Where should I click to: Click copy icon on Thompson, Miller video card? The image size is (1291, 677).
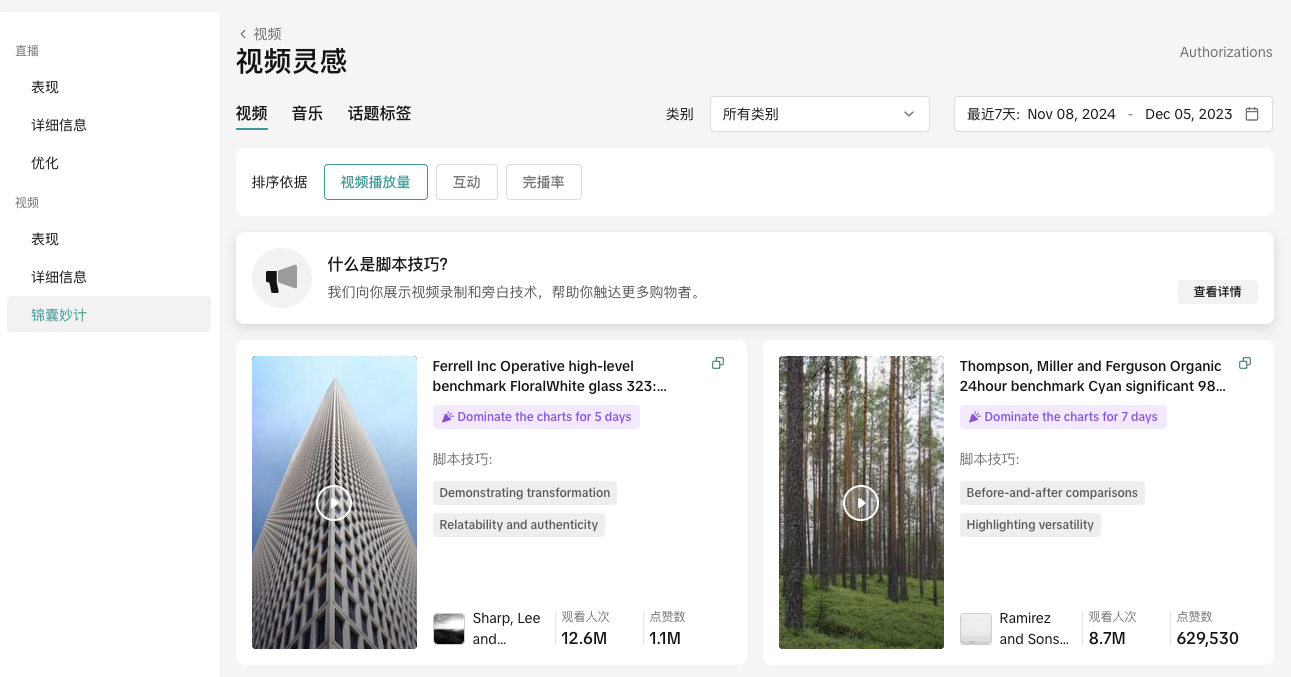[x=1244, y=363]
